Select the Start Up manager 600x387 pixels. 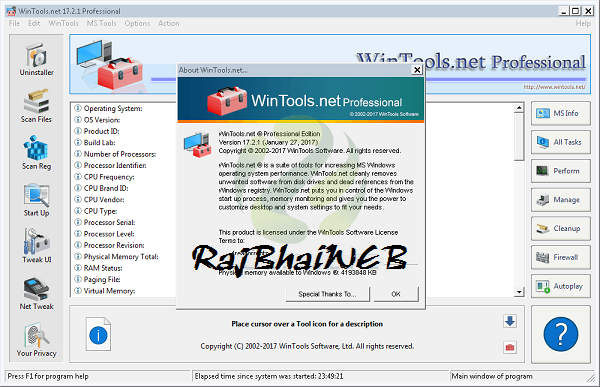click(36, 200)
